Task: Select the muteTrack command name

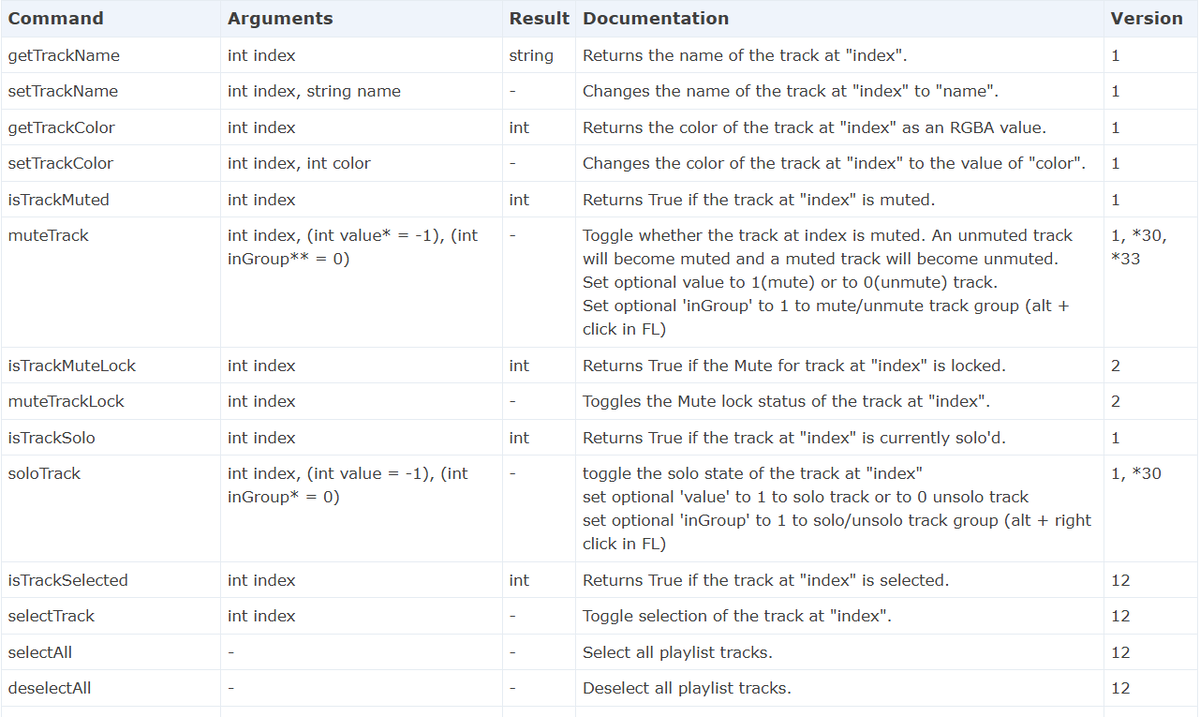Action: pos(48,235)
